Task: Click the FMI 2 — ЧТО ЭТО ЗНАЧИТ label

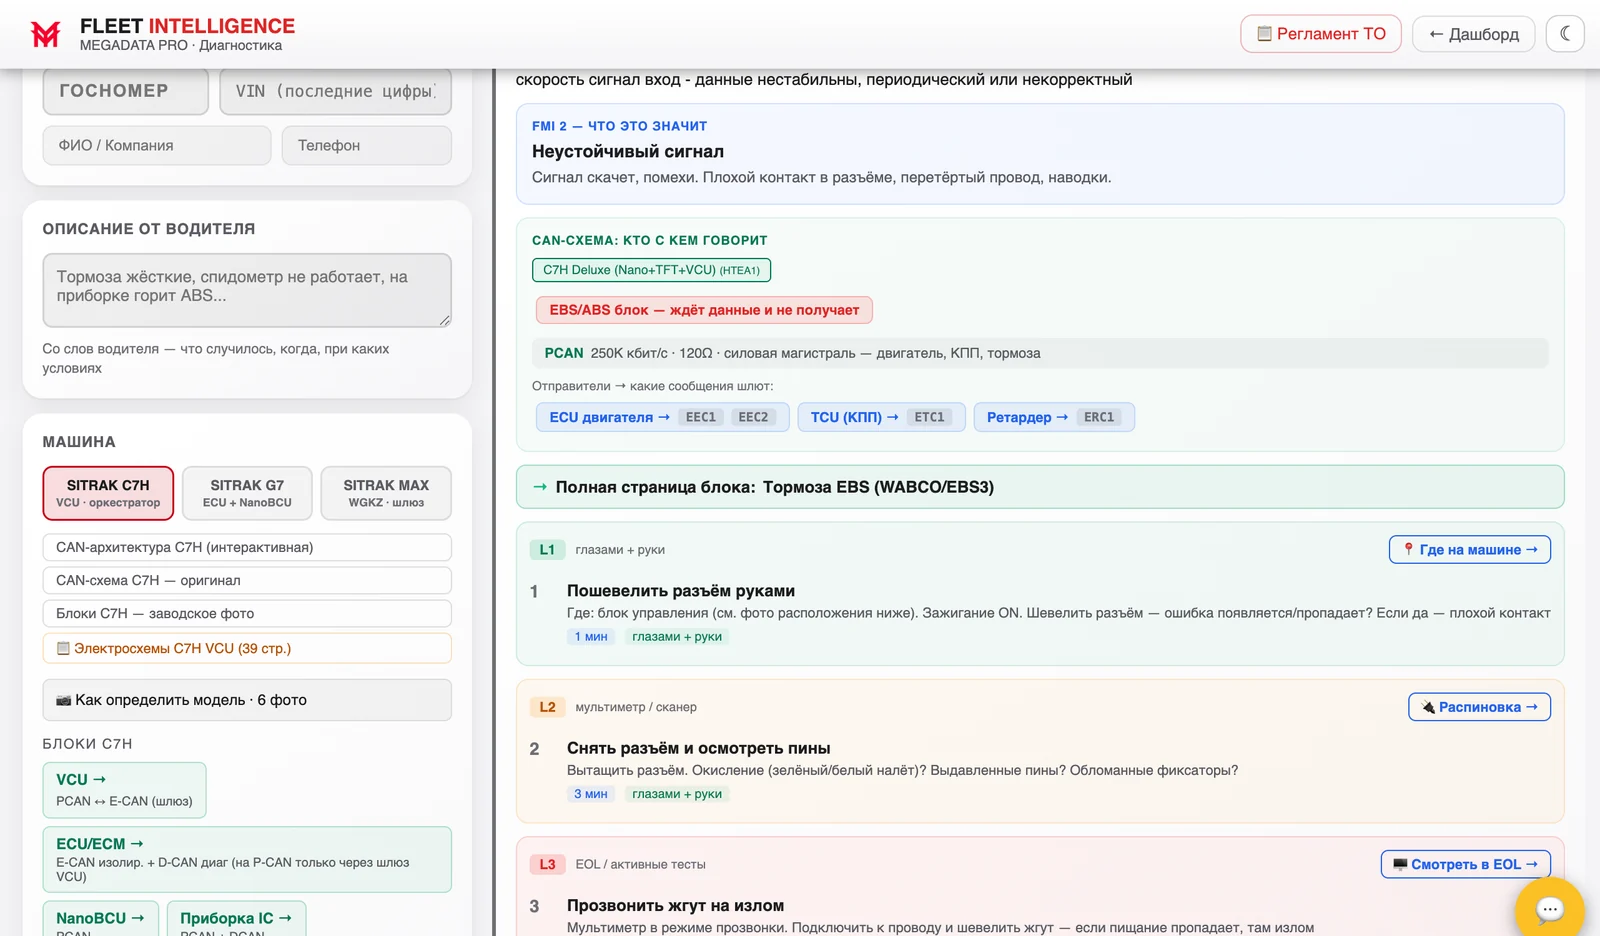Action: [619, 126]
